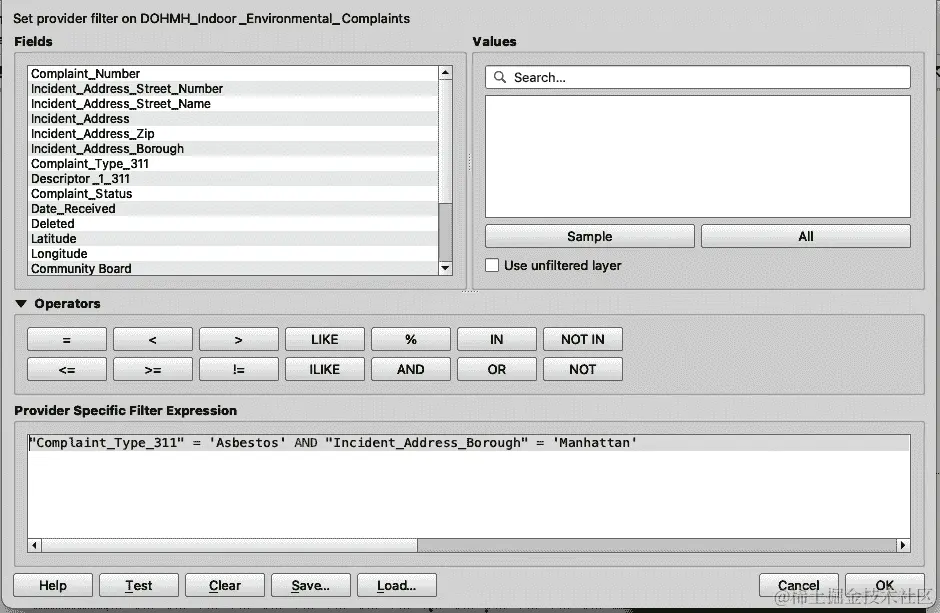Open Help for the filter dialog
The image size is (940, 613).
[53, 585]
